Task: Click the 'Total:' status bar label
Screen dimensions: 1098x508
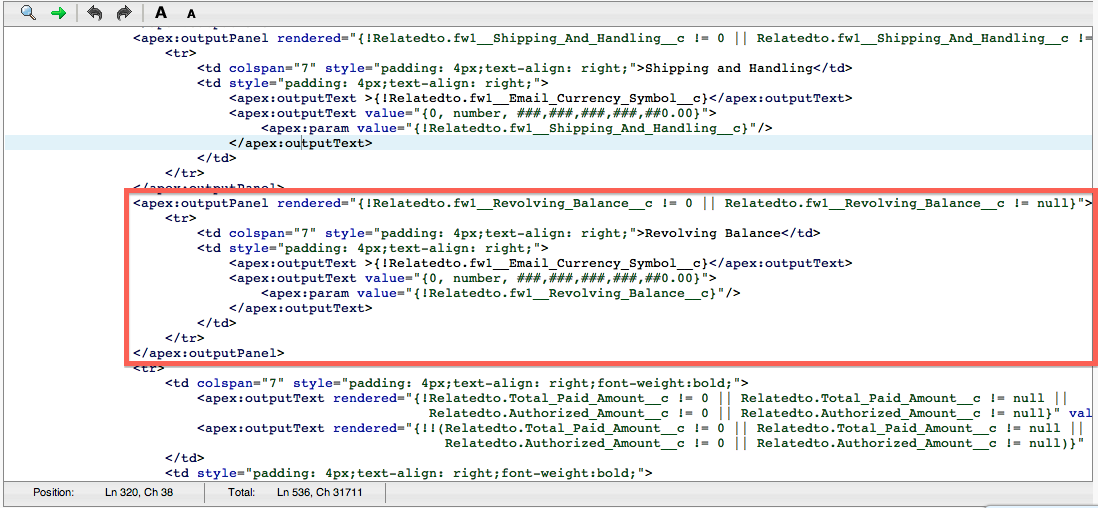Action: coord(241,493)
